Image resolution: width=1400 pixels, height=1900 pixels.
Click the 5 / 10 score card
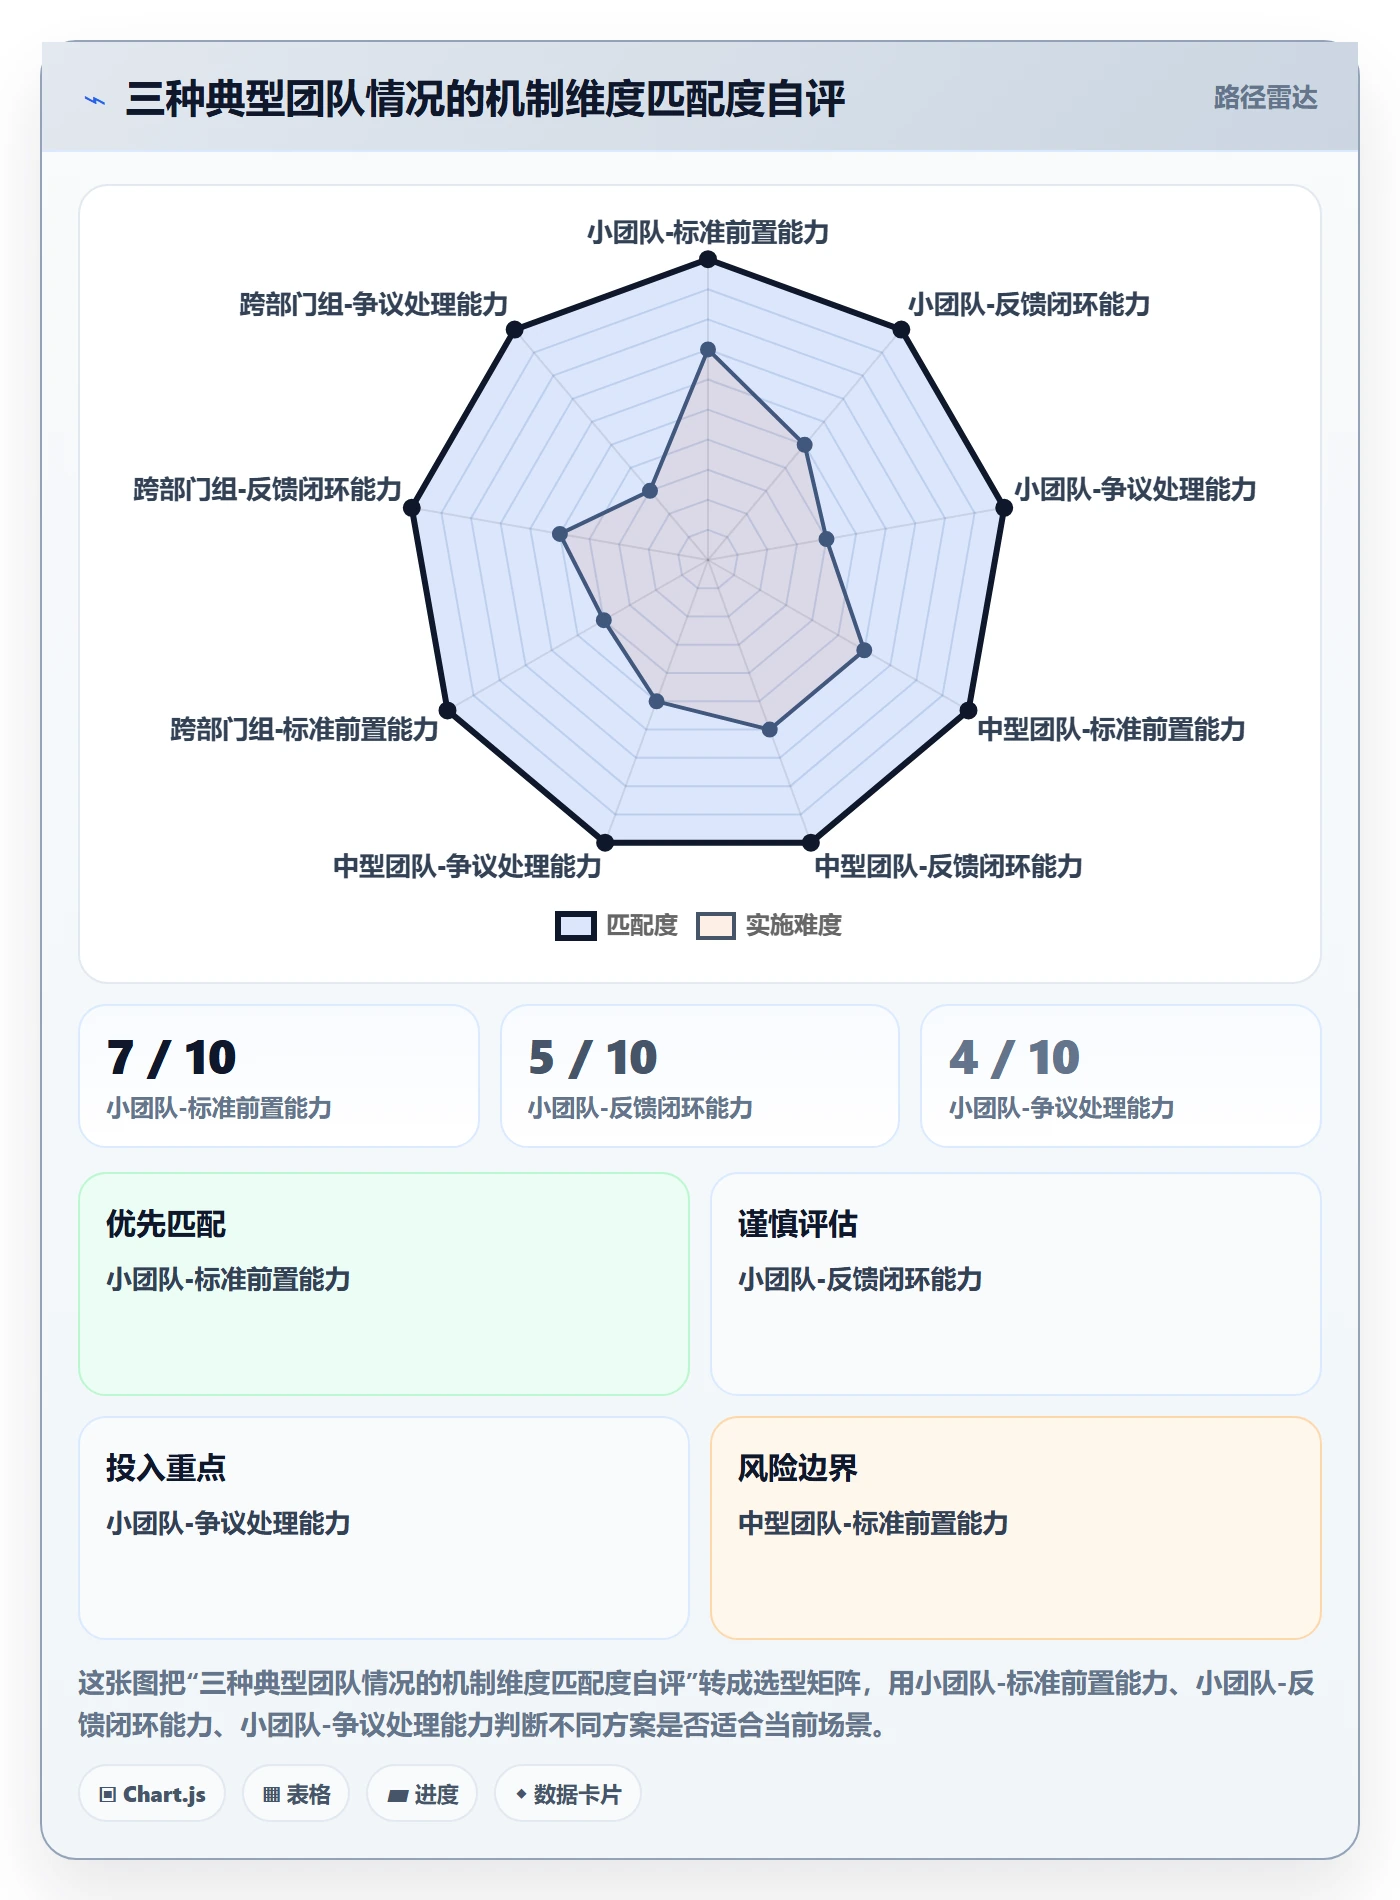pos(700,1076)
